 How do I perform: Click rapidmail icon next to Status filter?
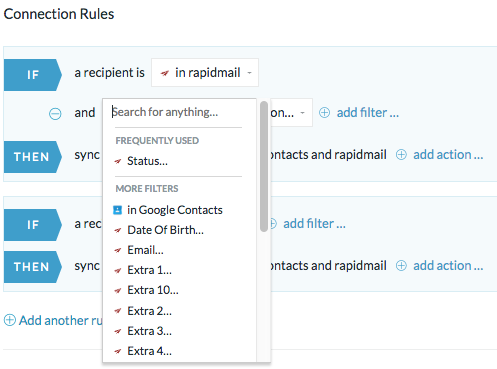coord(118,162)
